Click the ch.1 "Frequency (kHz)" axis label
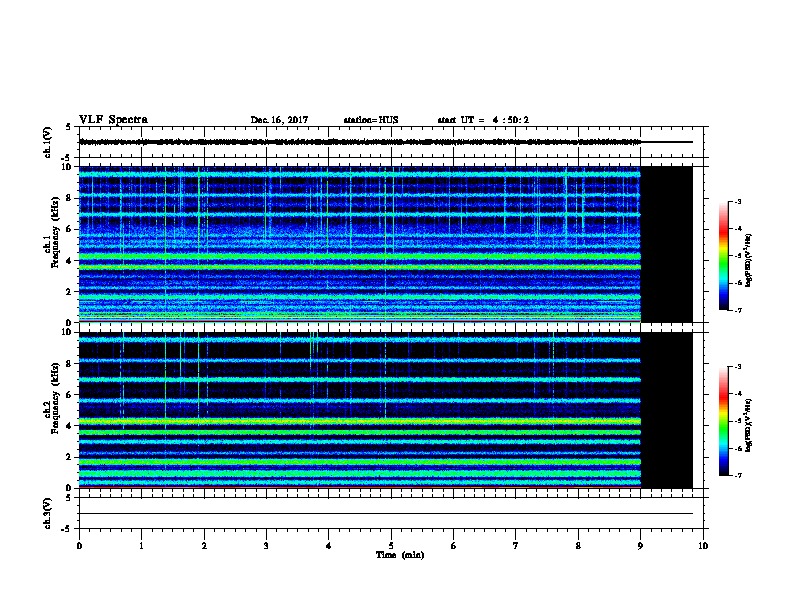Viewport: 792px width, 612px height. click(x=55, y=232)
